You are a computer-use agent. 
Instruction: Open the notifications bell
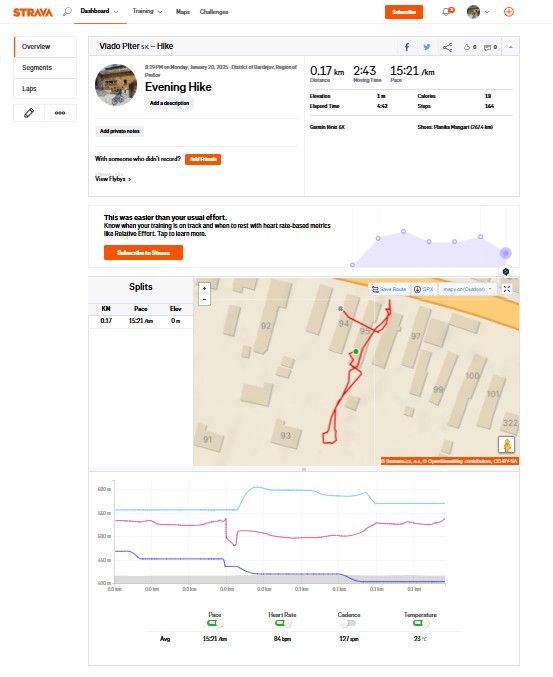point(447,12)
